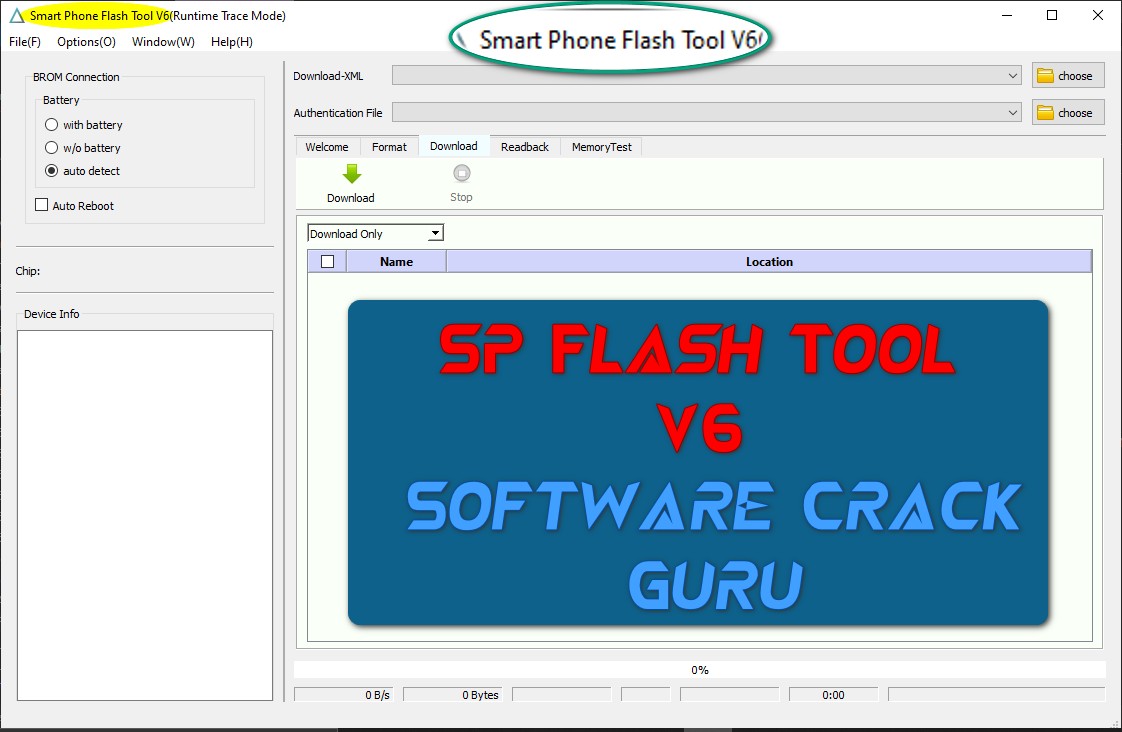This screenshot has height=732, width=1122.
Task: Click the Authentication File path field
Action: click(706, 113)
